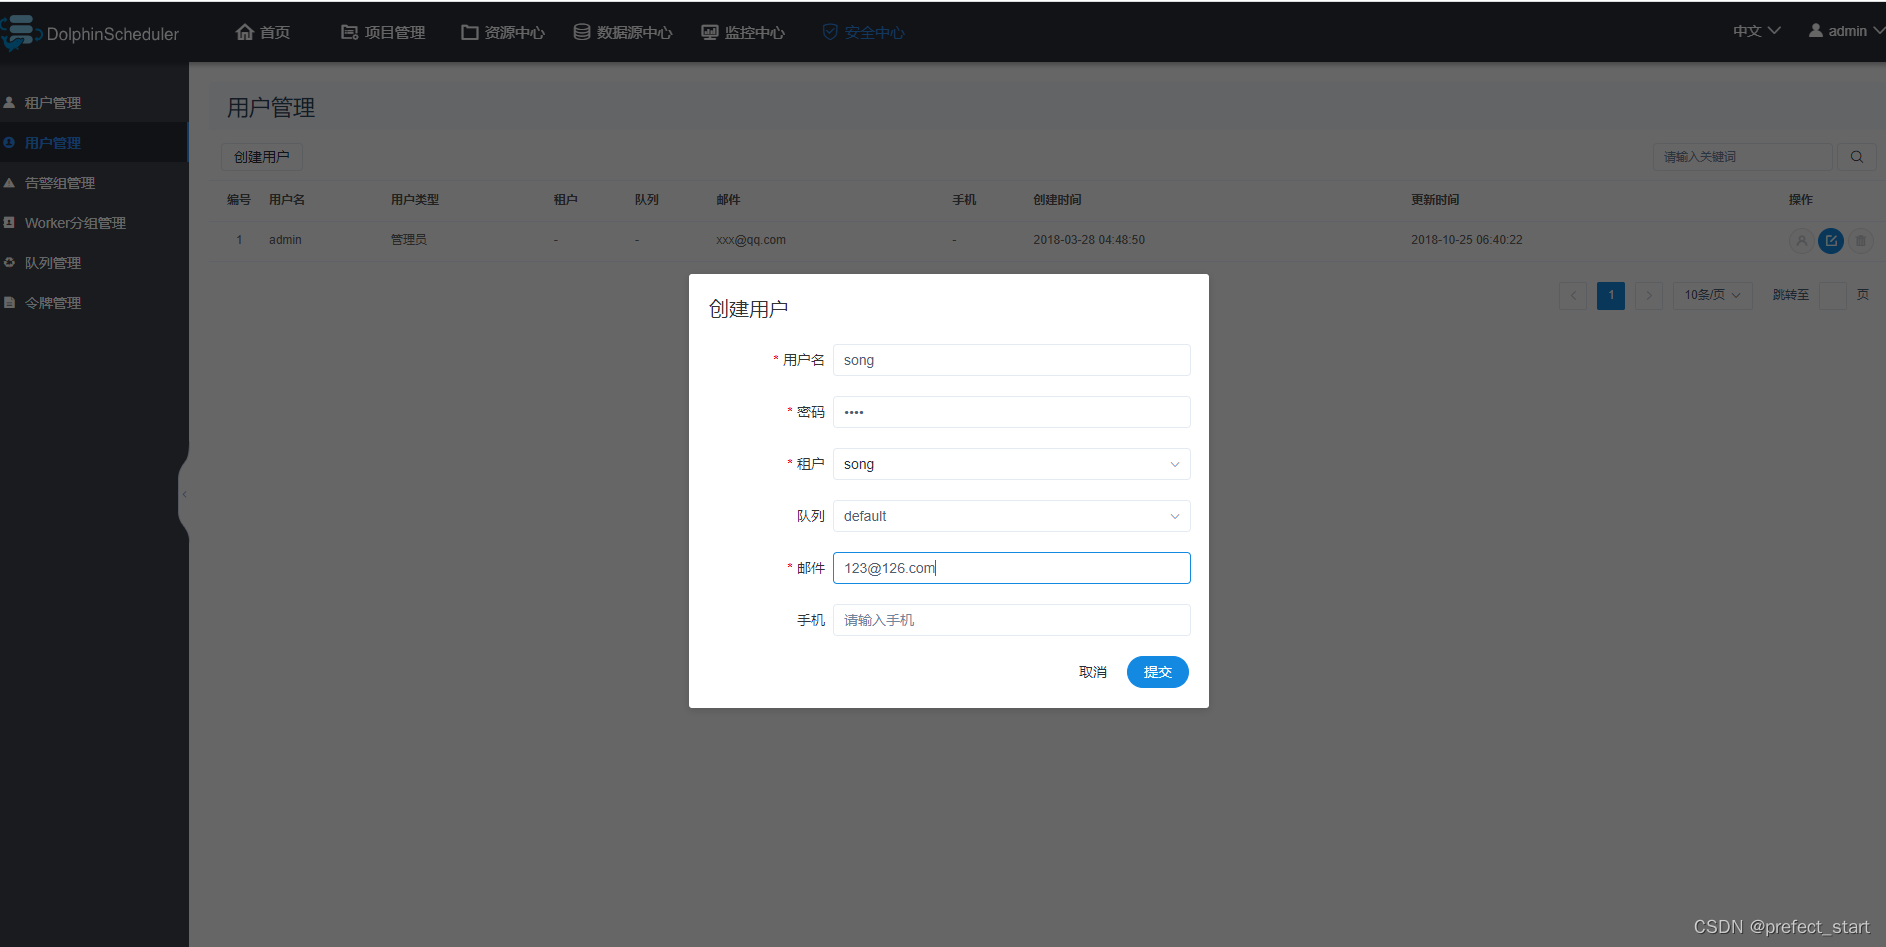
Task: Click xxx@qq.com email cell
Action: [x=751, y=240]
